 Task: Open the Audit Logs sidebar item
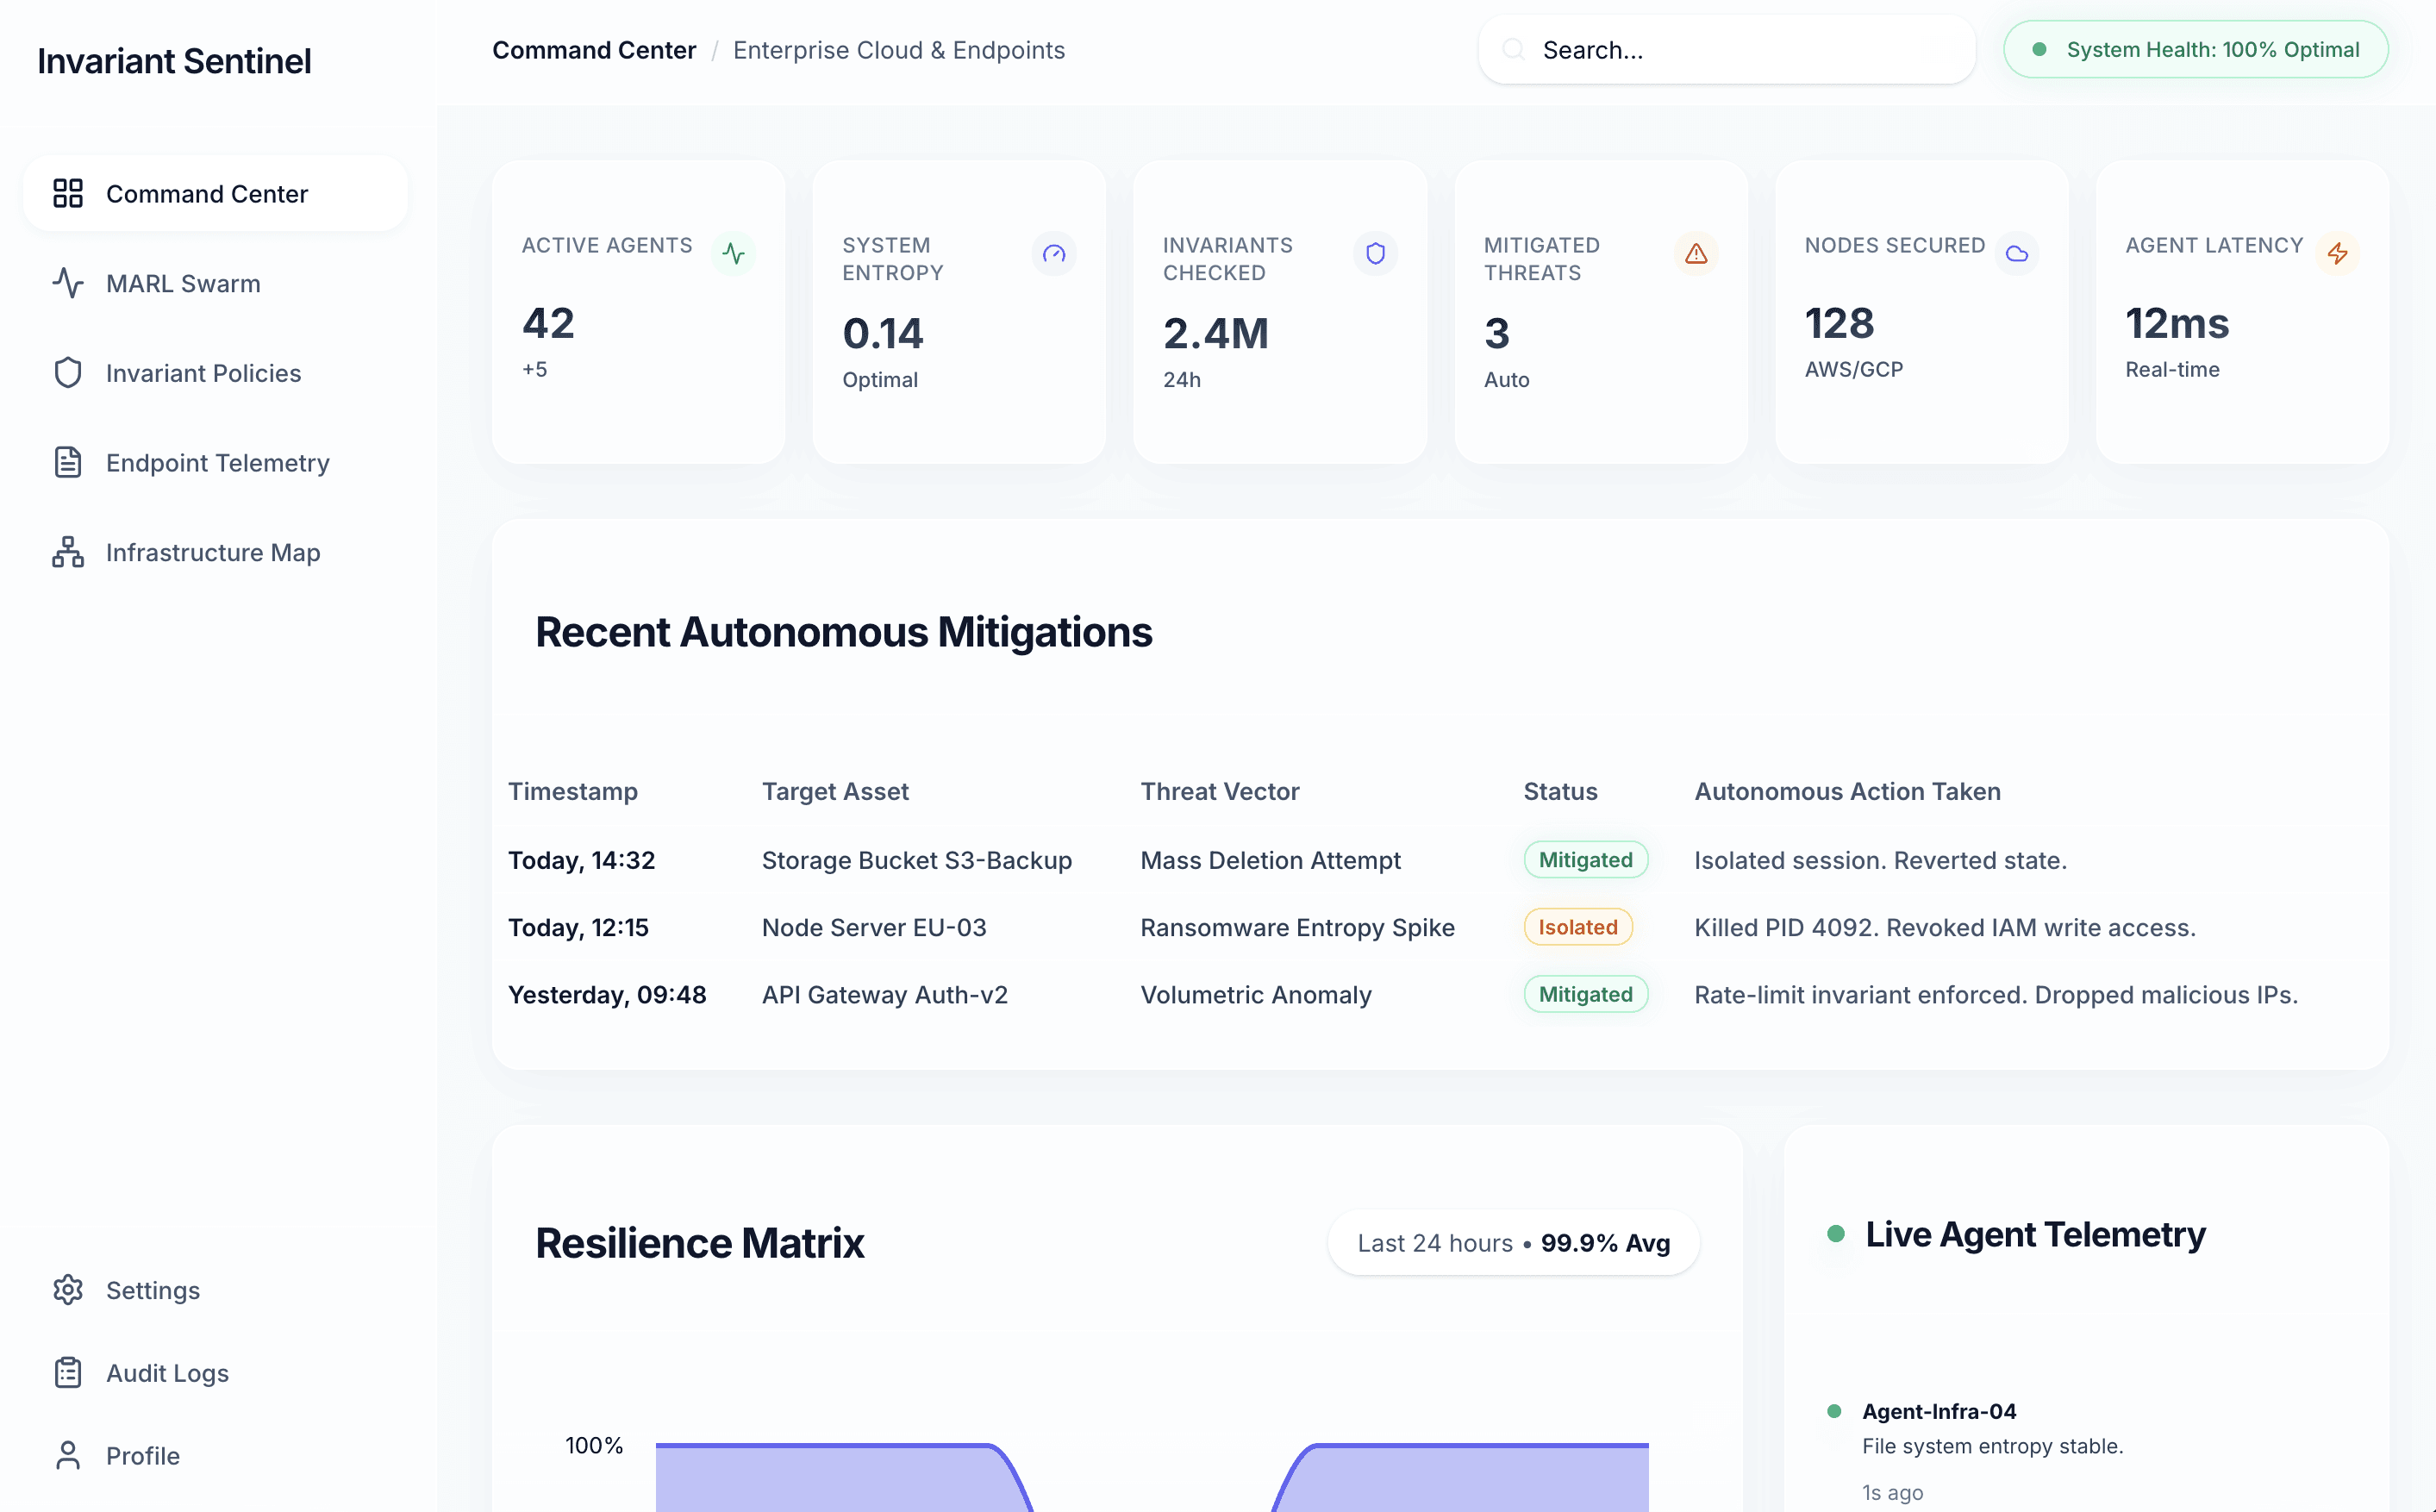coord(67,1372)
